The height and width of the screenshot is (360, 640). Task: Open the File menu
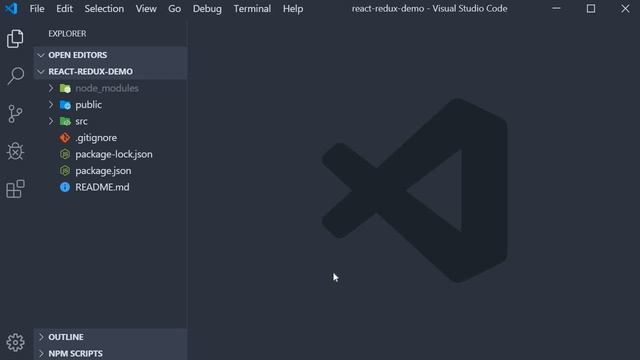pos(37,9)
